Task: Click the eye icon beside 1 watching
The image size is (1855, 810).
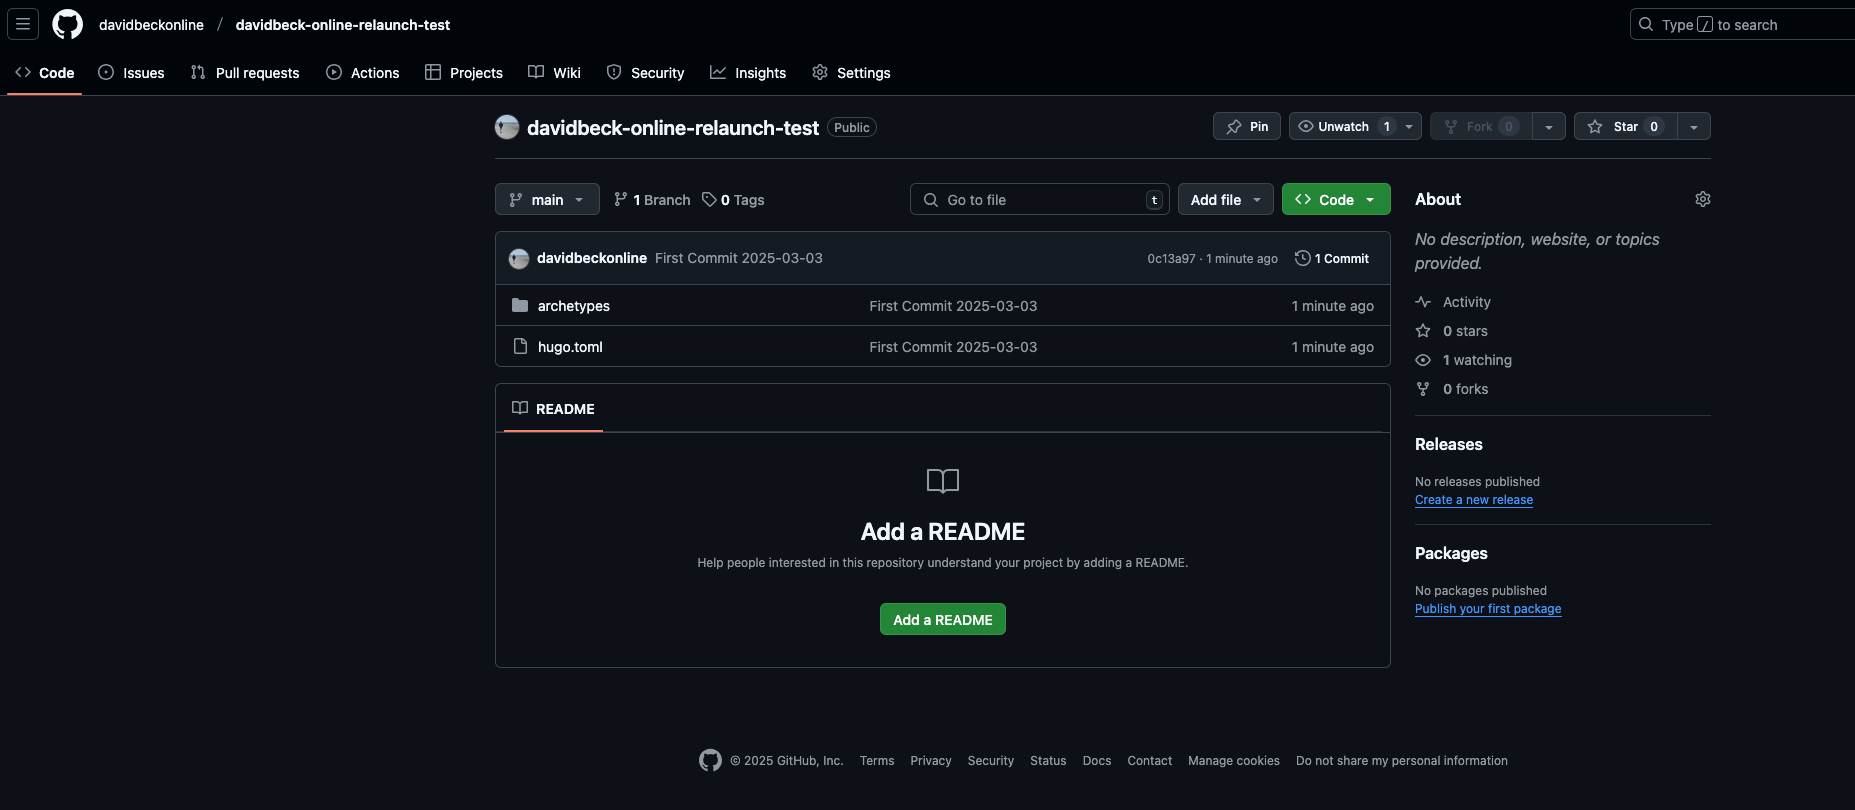Action: (1423, 360)
